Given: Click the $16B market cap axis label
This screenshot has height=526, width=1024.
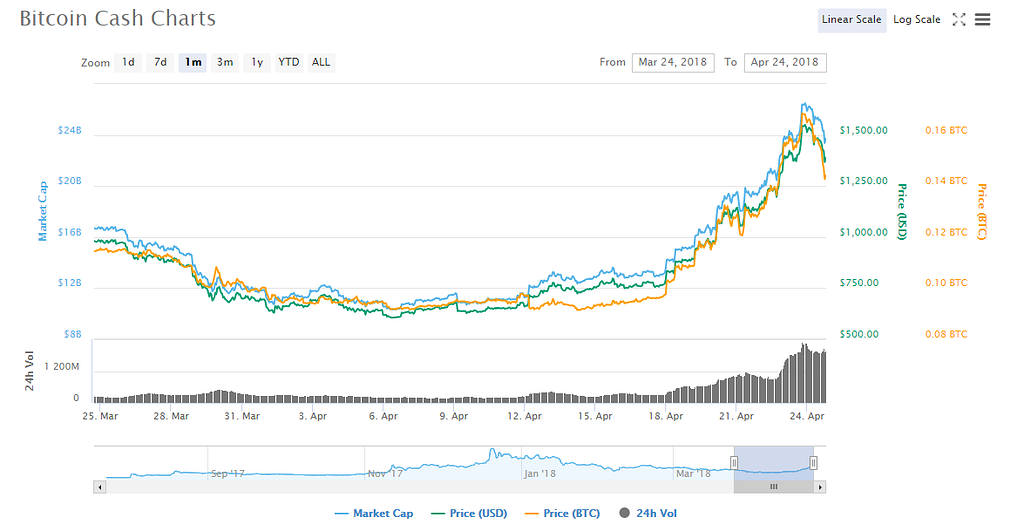Looking at the screenshot, I should pyautogui.click(x=70, y=233).
